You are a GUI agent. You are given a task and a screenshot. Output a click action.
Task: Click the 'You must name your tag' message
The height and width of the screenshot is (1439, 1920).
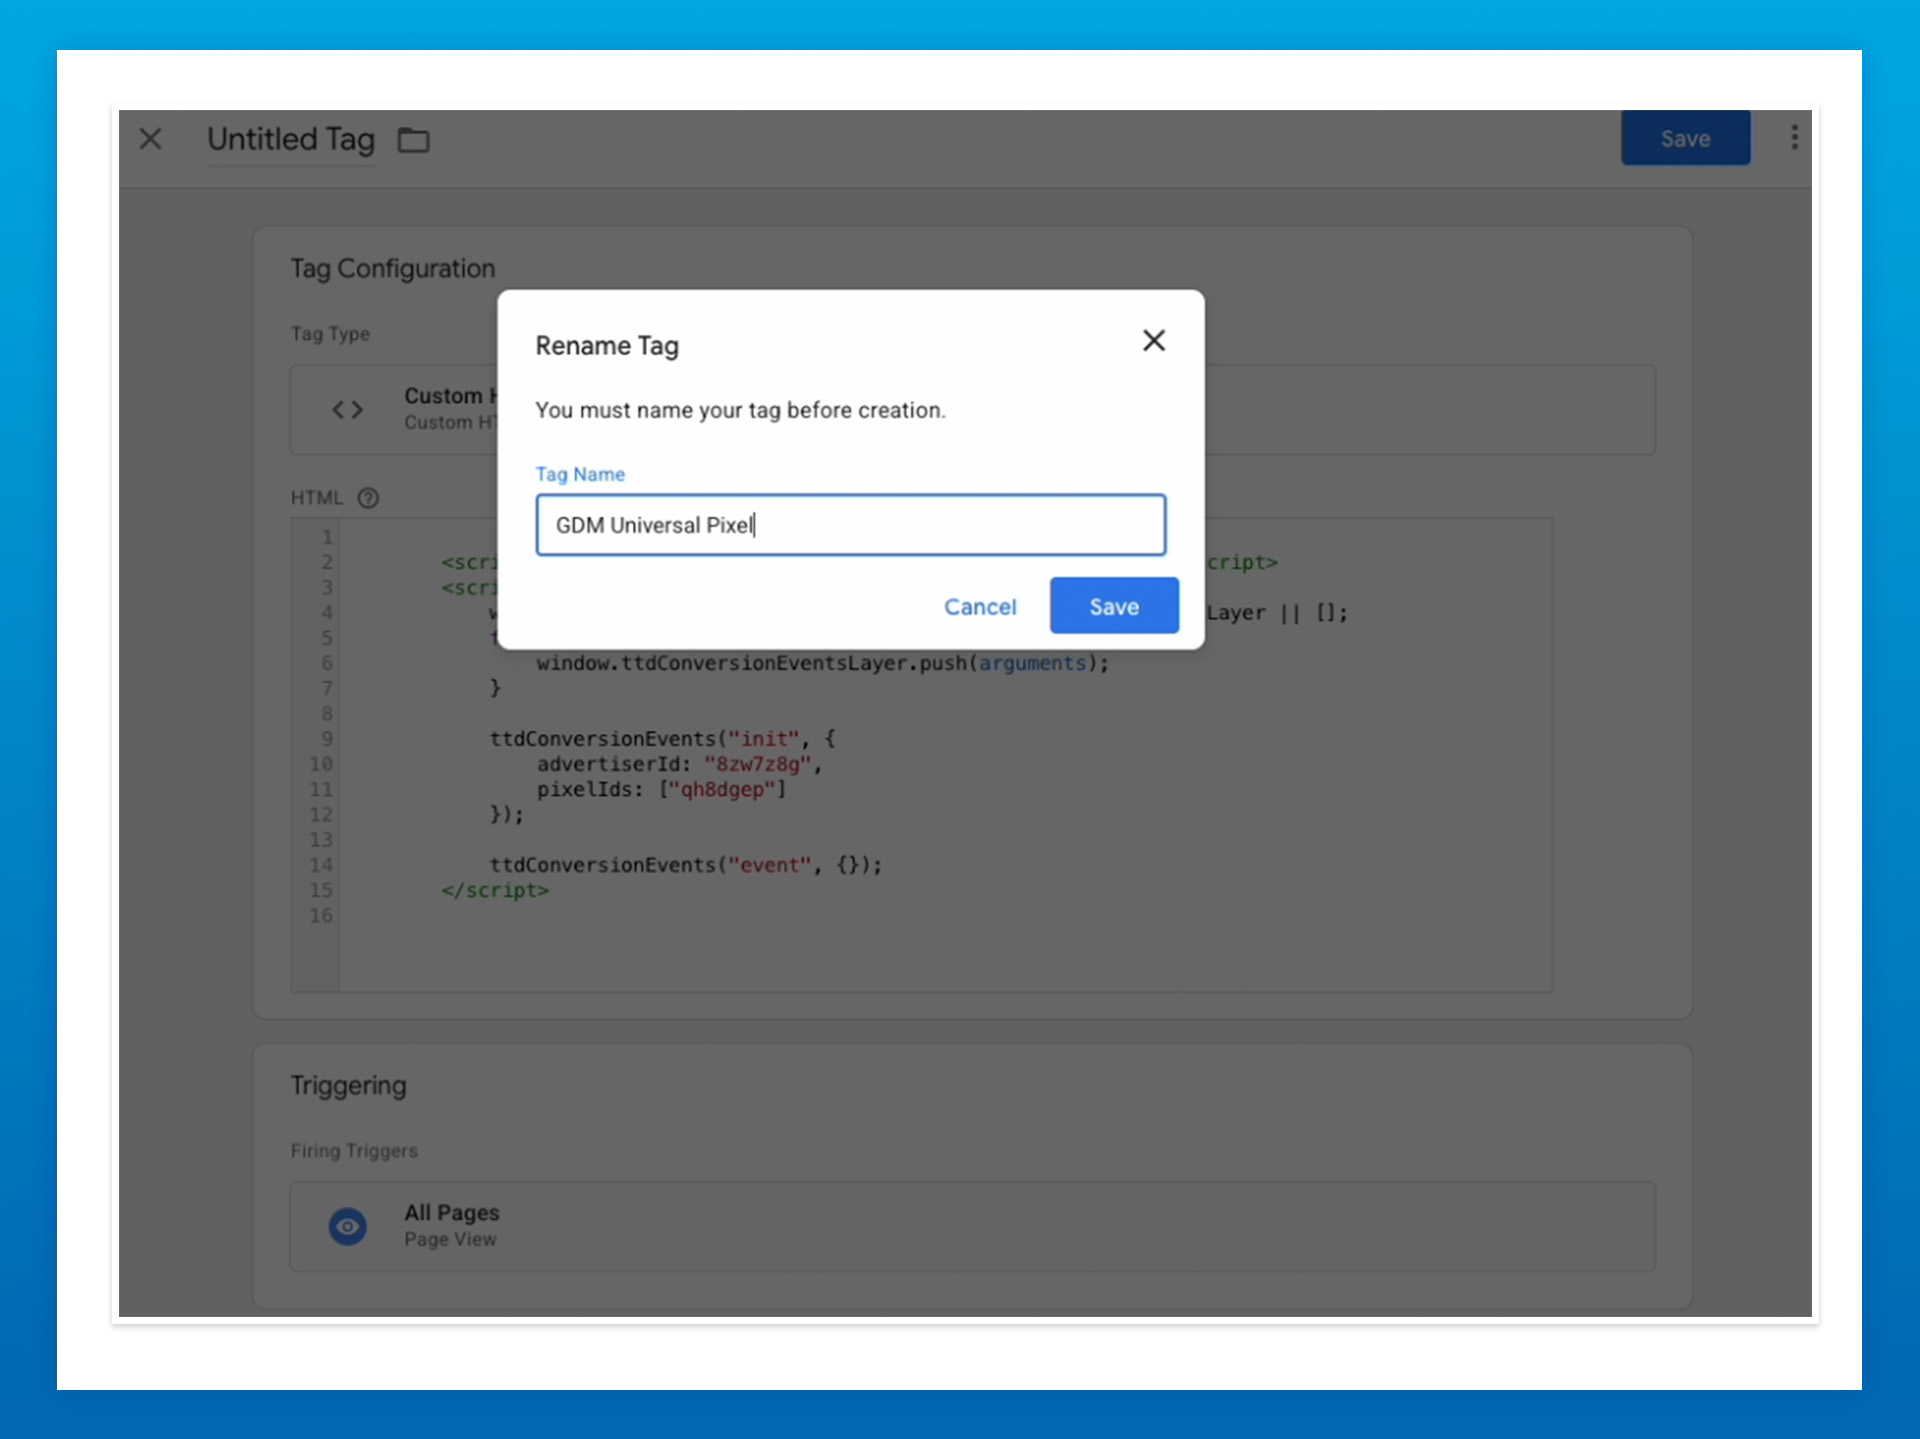740,411
